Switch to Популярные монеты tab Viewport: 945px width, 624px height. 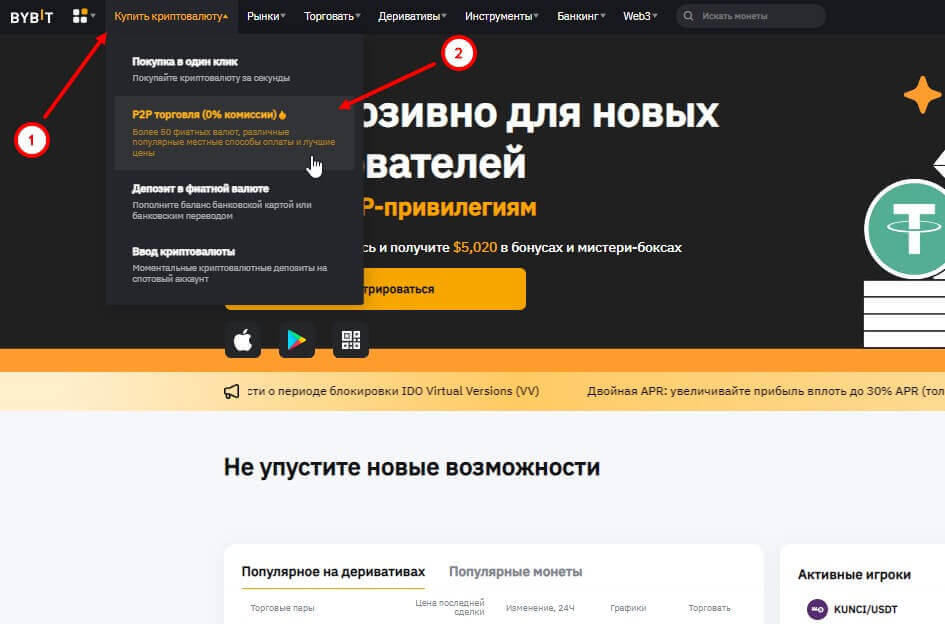point(515,572)
